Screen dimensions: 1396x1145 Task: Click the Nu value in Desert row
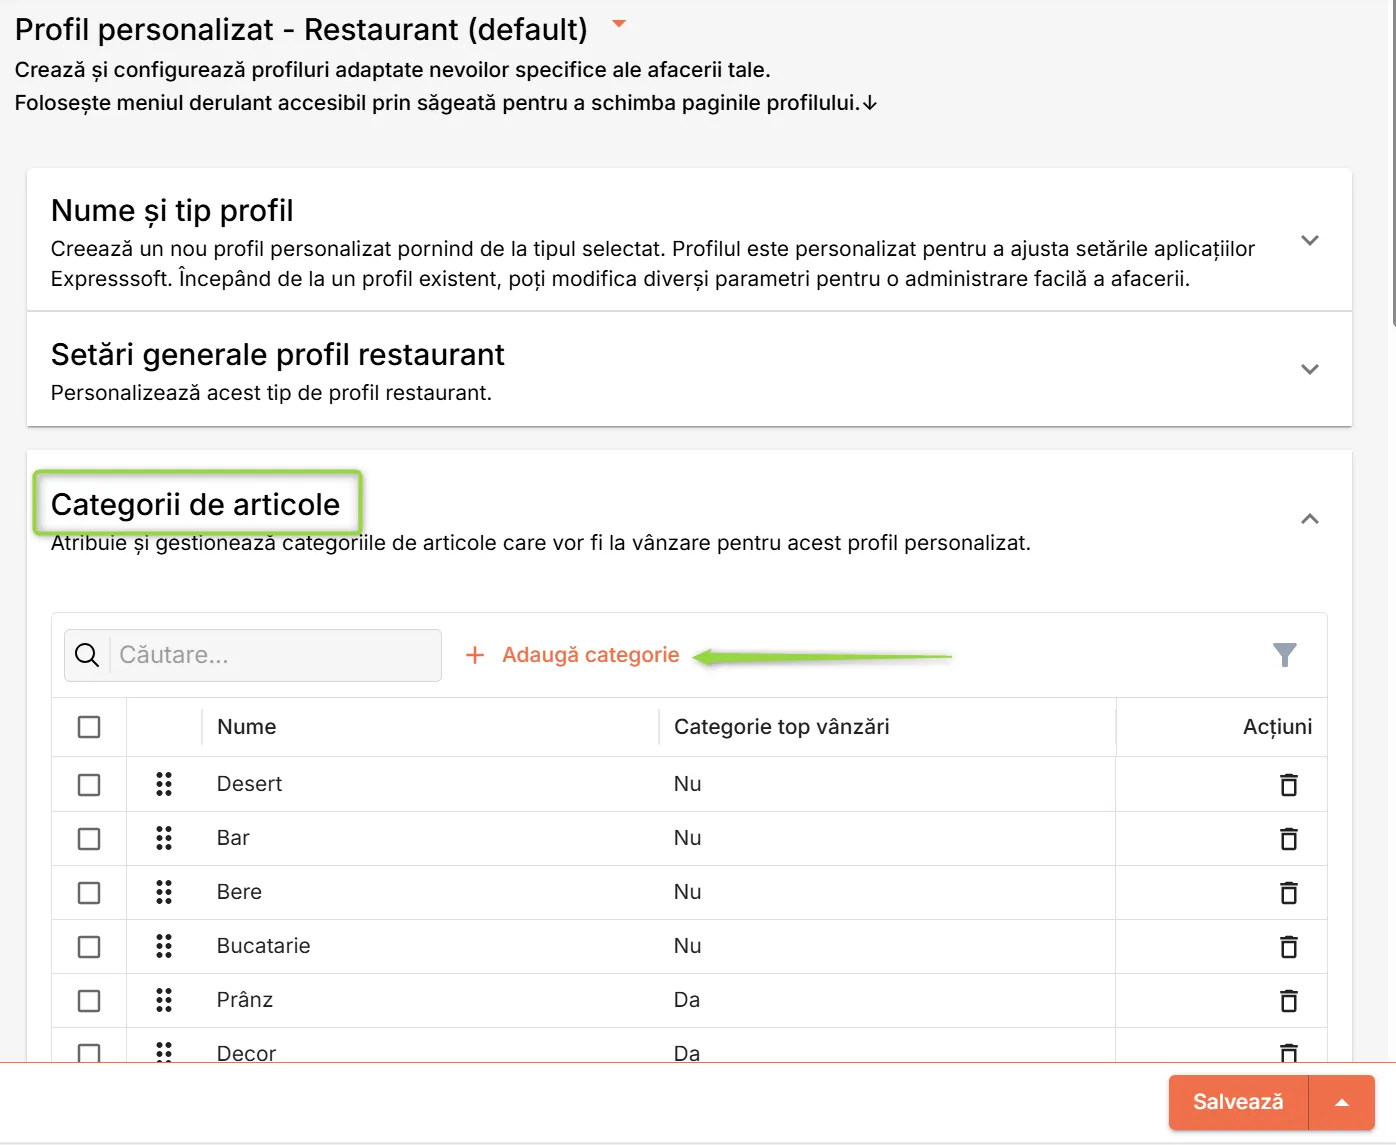point(688,784)
